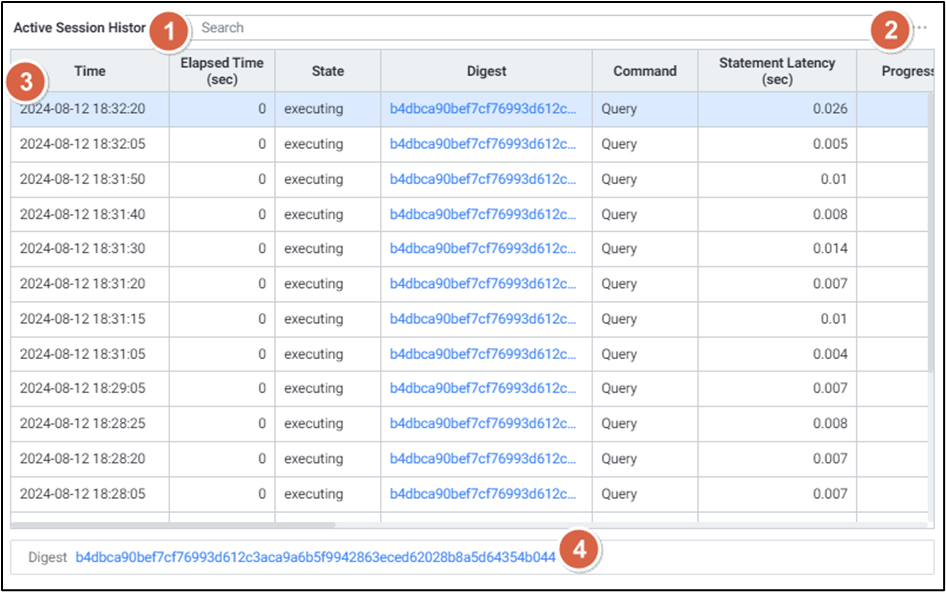
Task: Click the Command column header
Action: (645, 71)
